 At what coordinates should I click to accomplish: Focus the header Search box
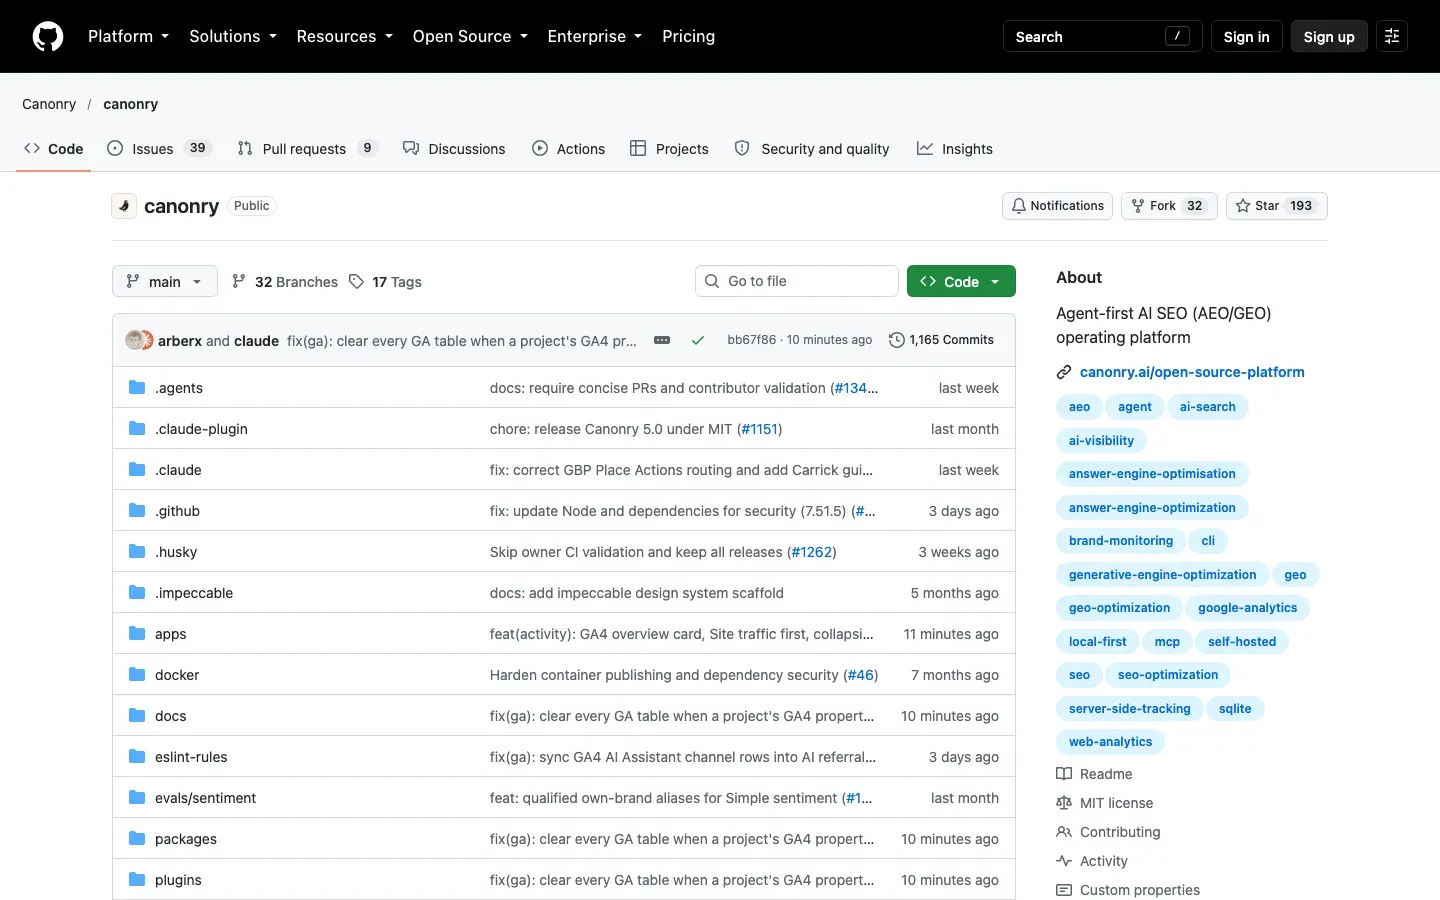(x=1102, y=36)
